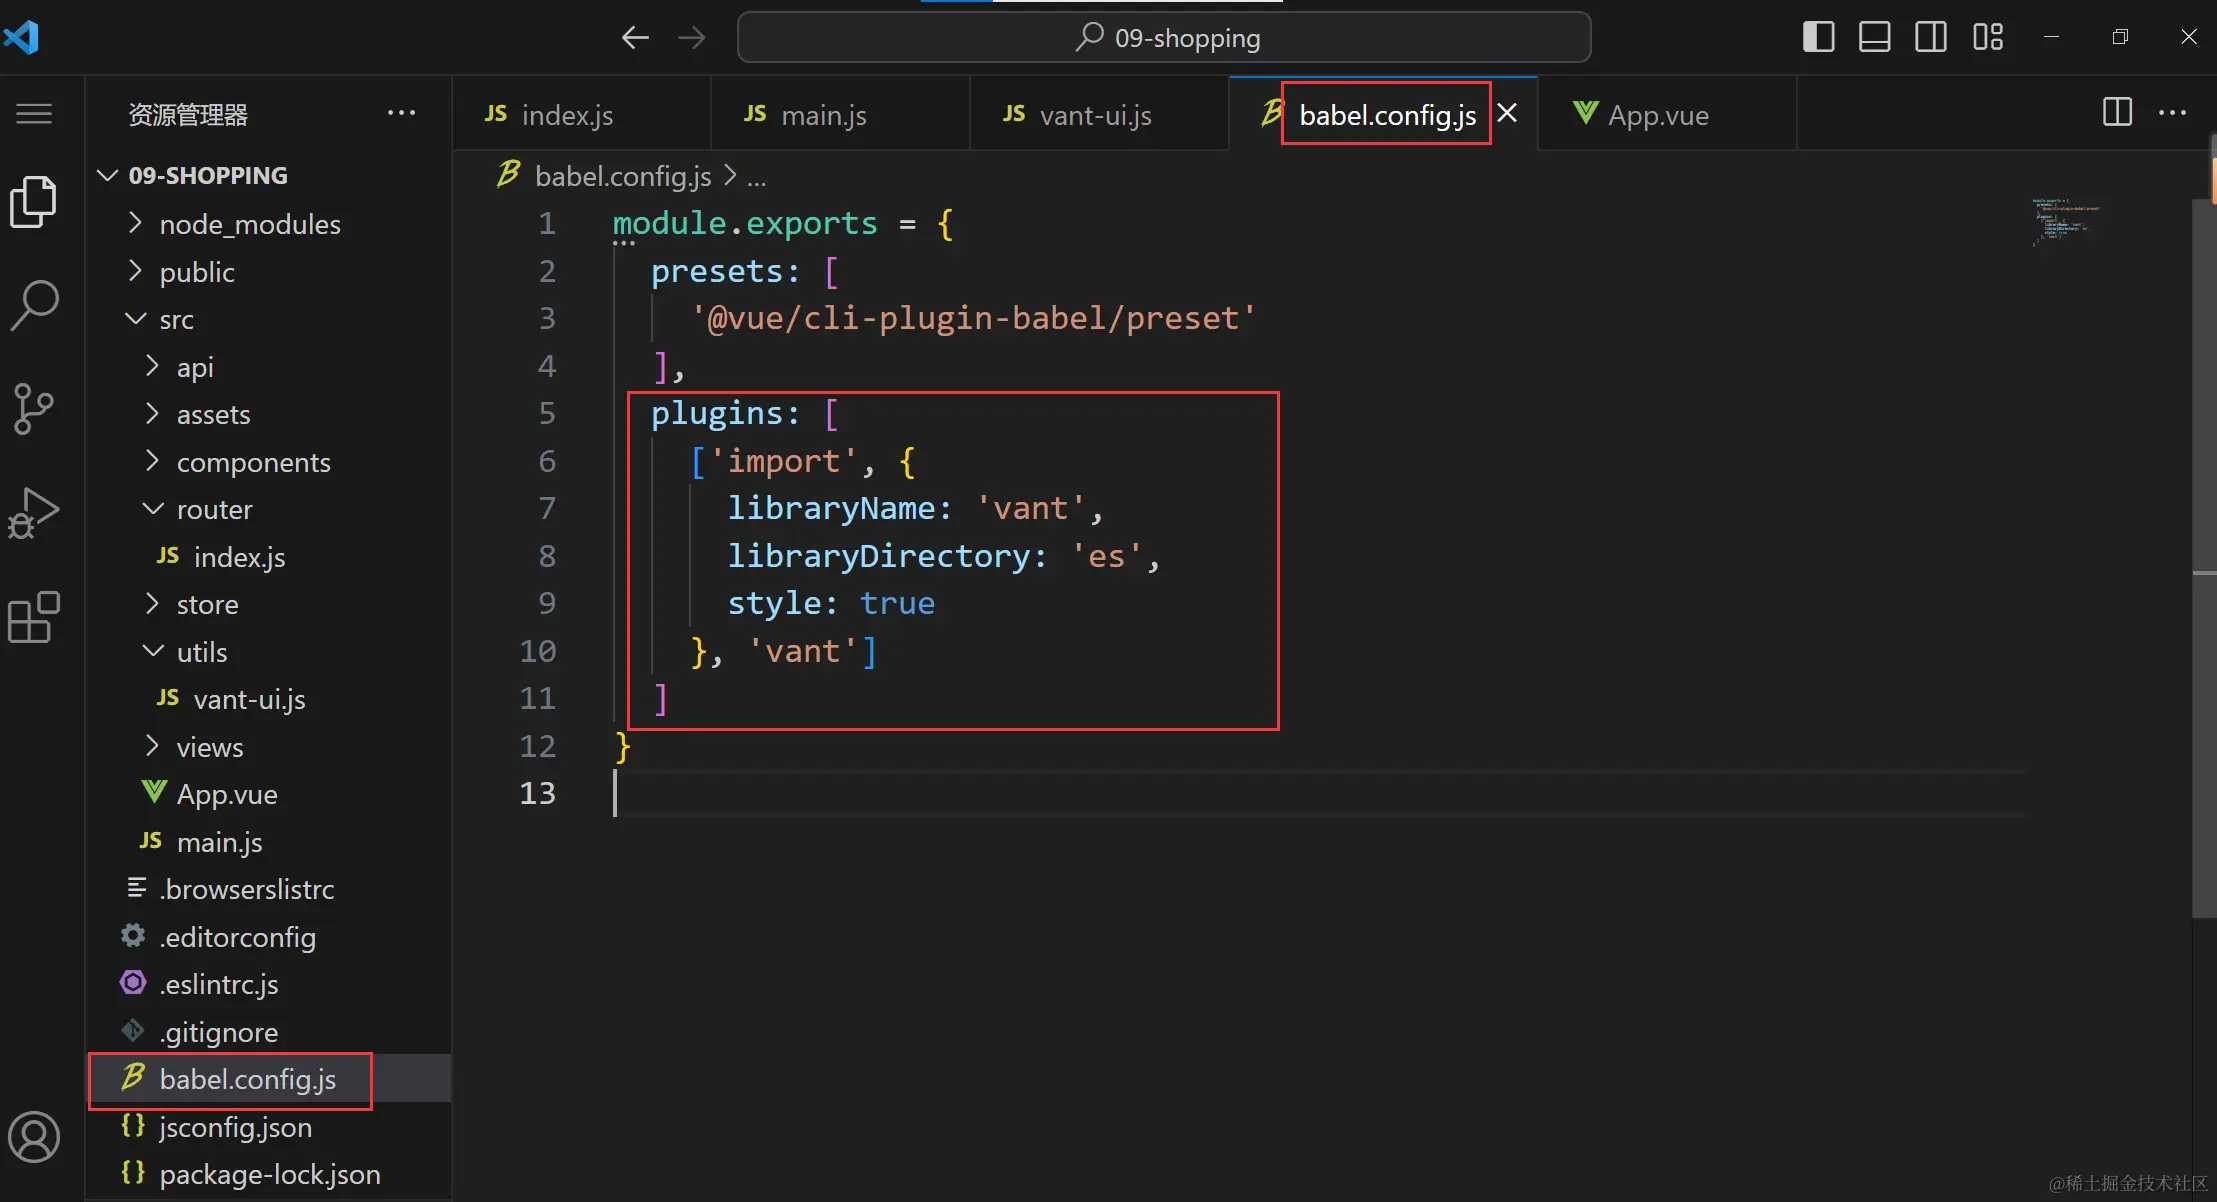Open editor More Actions ellipsis
The image size is (2217, 1202).
[x=2172, y=112]
